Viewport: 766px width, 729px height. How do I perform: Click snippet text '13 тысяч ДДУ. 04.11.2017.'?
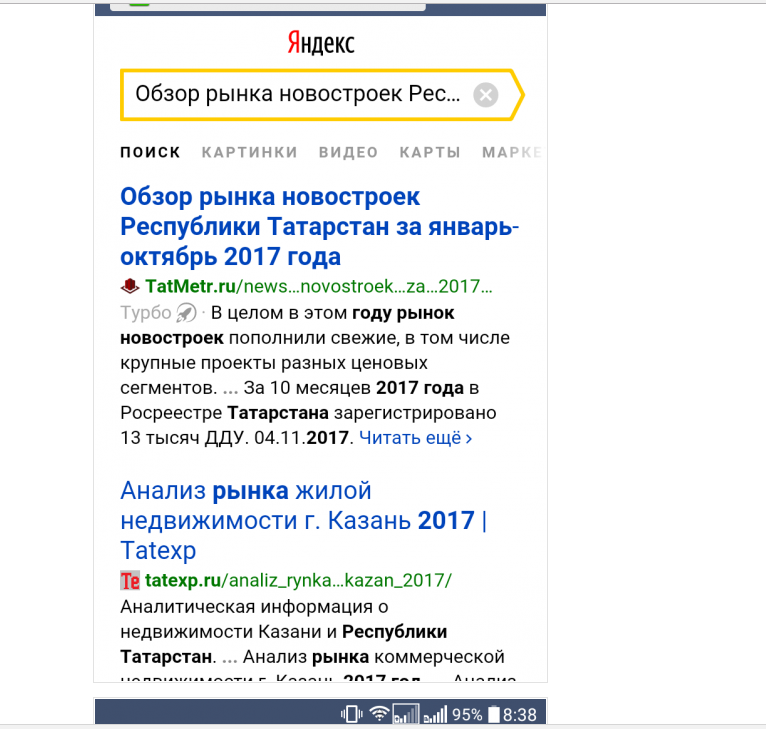click(237, 438)
